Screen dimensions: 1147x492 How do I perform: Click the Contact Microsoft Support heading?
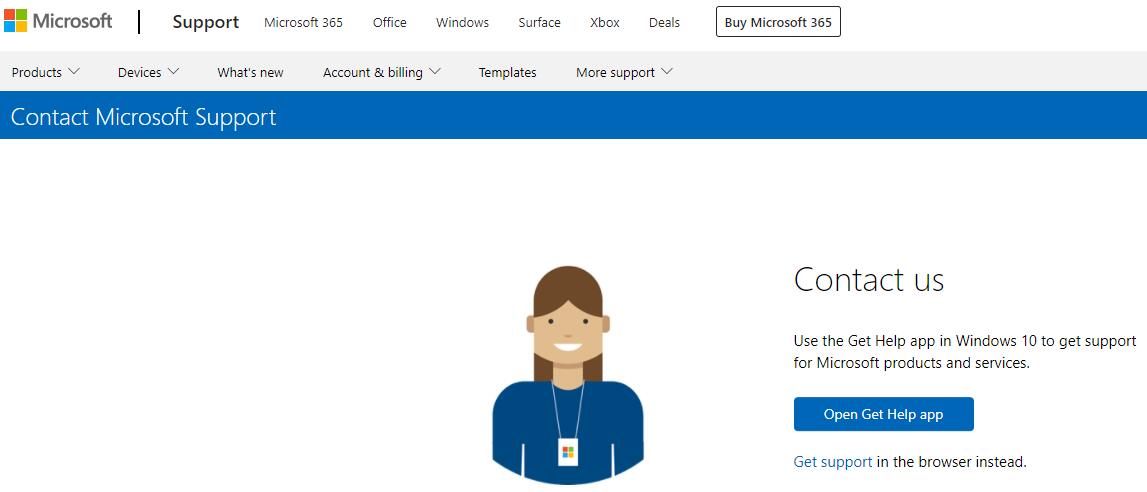point(143,117)
